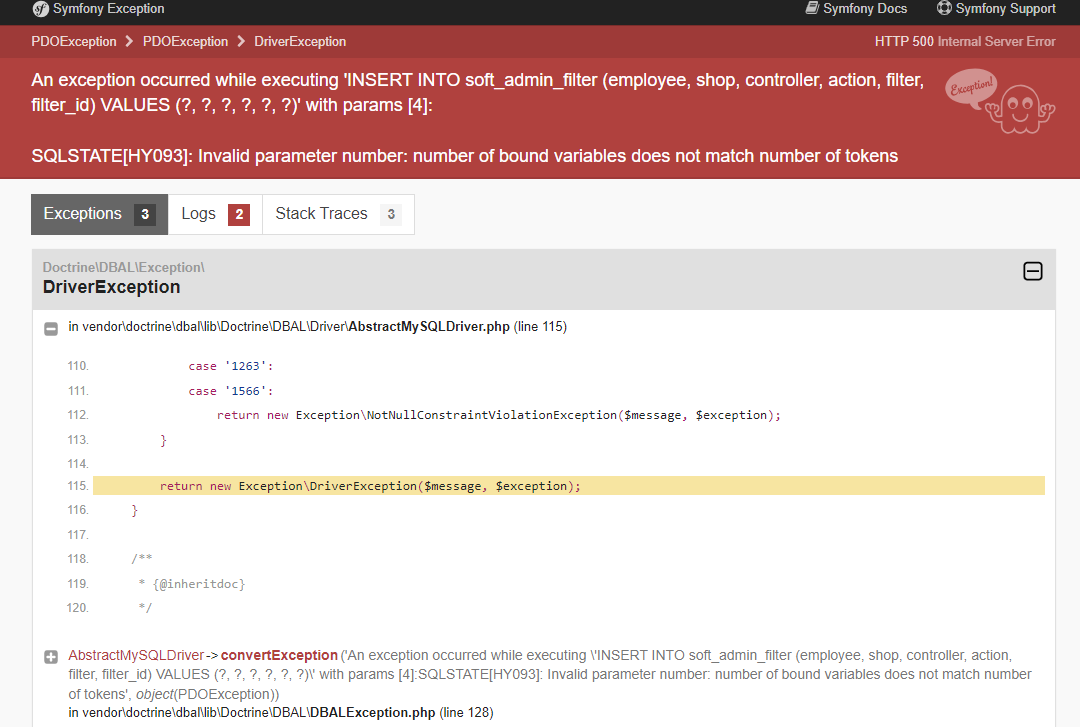This screenshot has width=1080, height=727.
Task: Click the Doctrine\DBAL\Exception namespace label
Action: click(123, 267)
